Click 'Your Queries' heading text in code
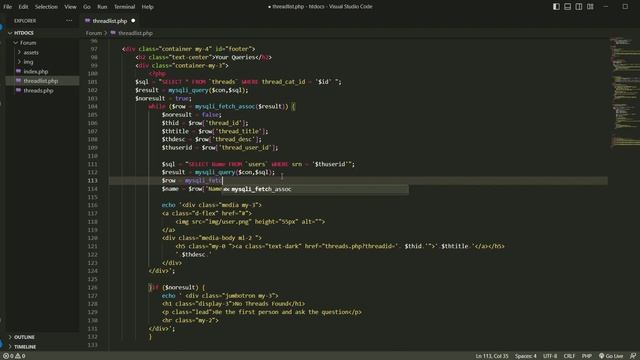 (236, 57)
